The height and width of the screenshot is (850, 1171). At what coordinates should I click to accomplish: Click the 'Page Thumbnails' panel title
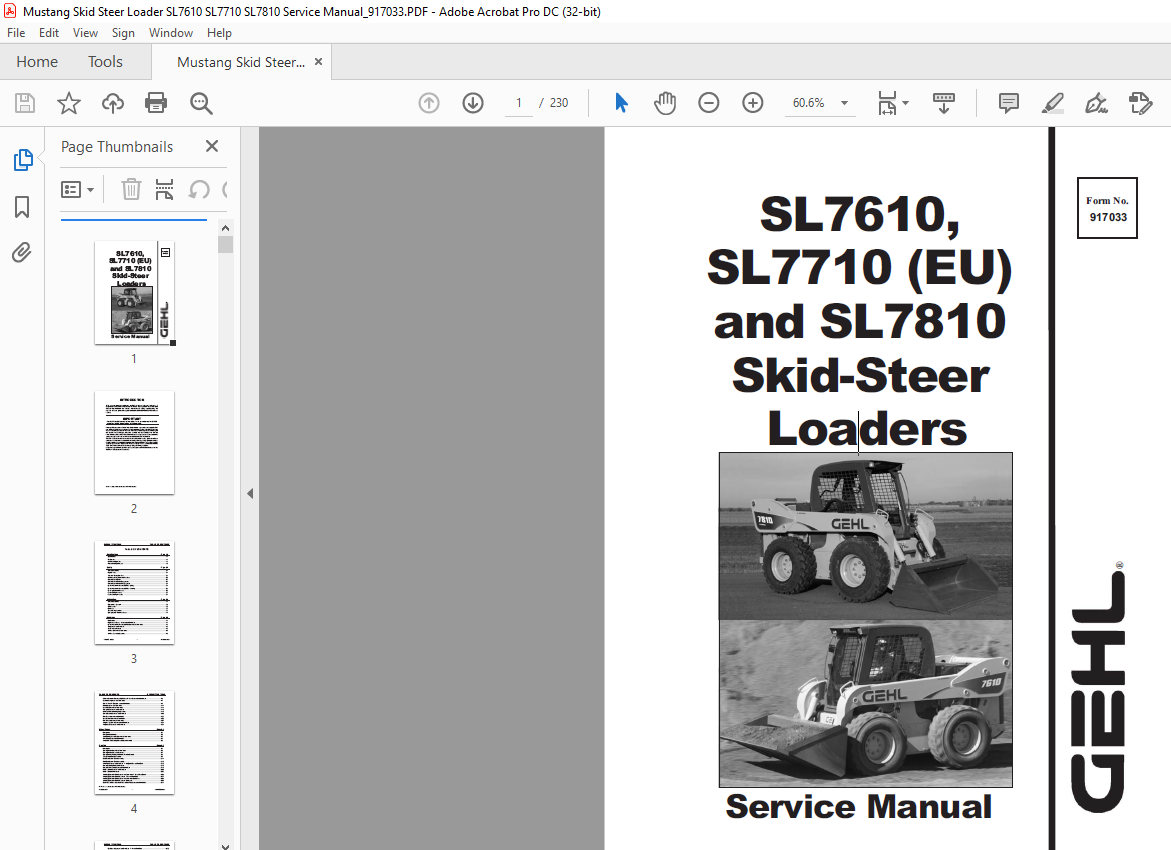(117, 147)
